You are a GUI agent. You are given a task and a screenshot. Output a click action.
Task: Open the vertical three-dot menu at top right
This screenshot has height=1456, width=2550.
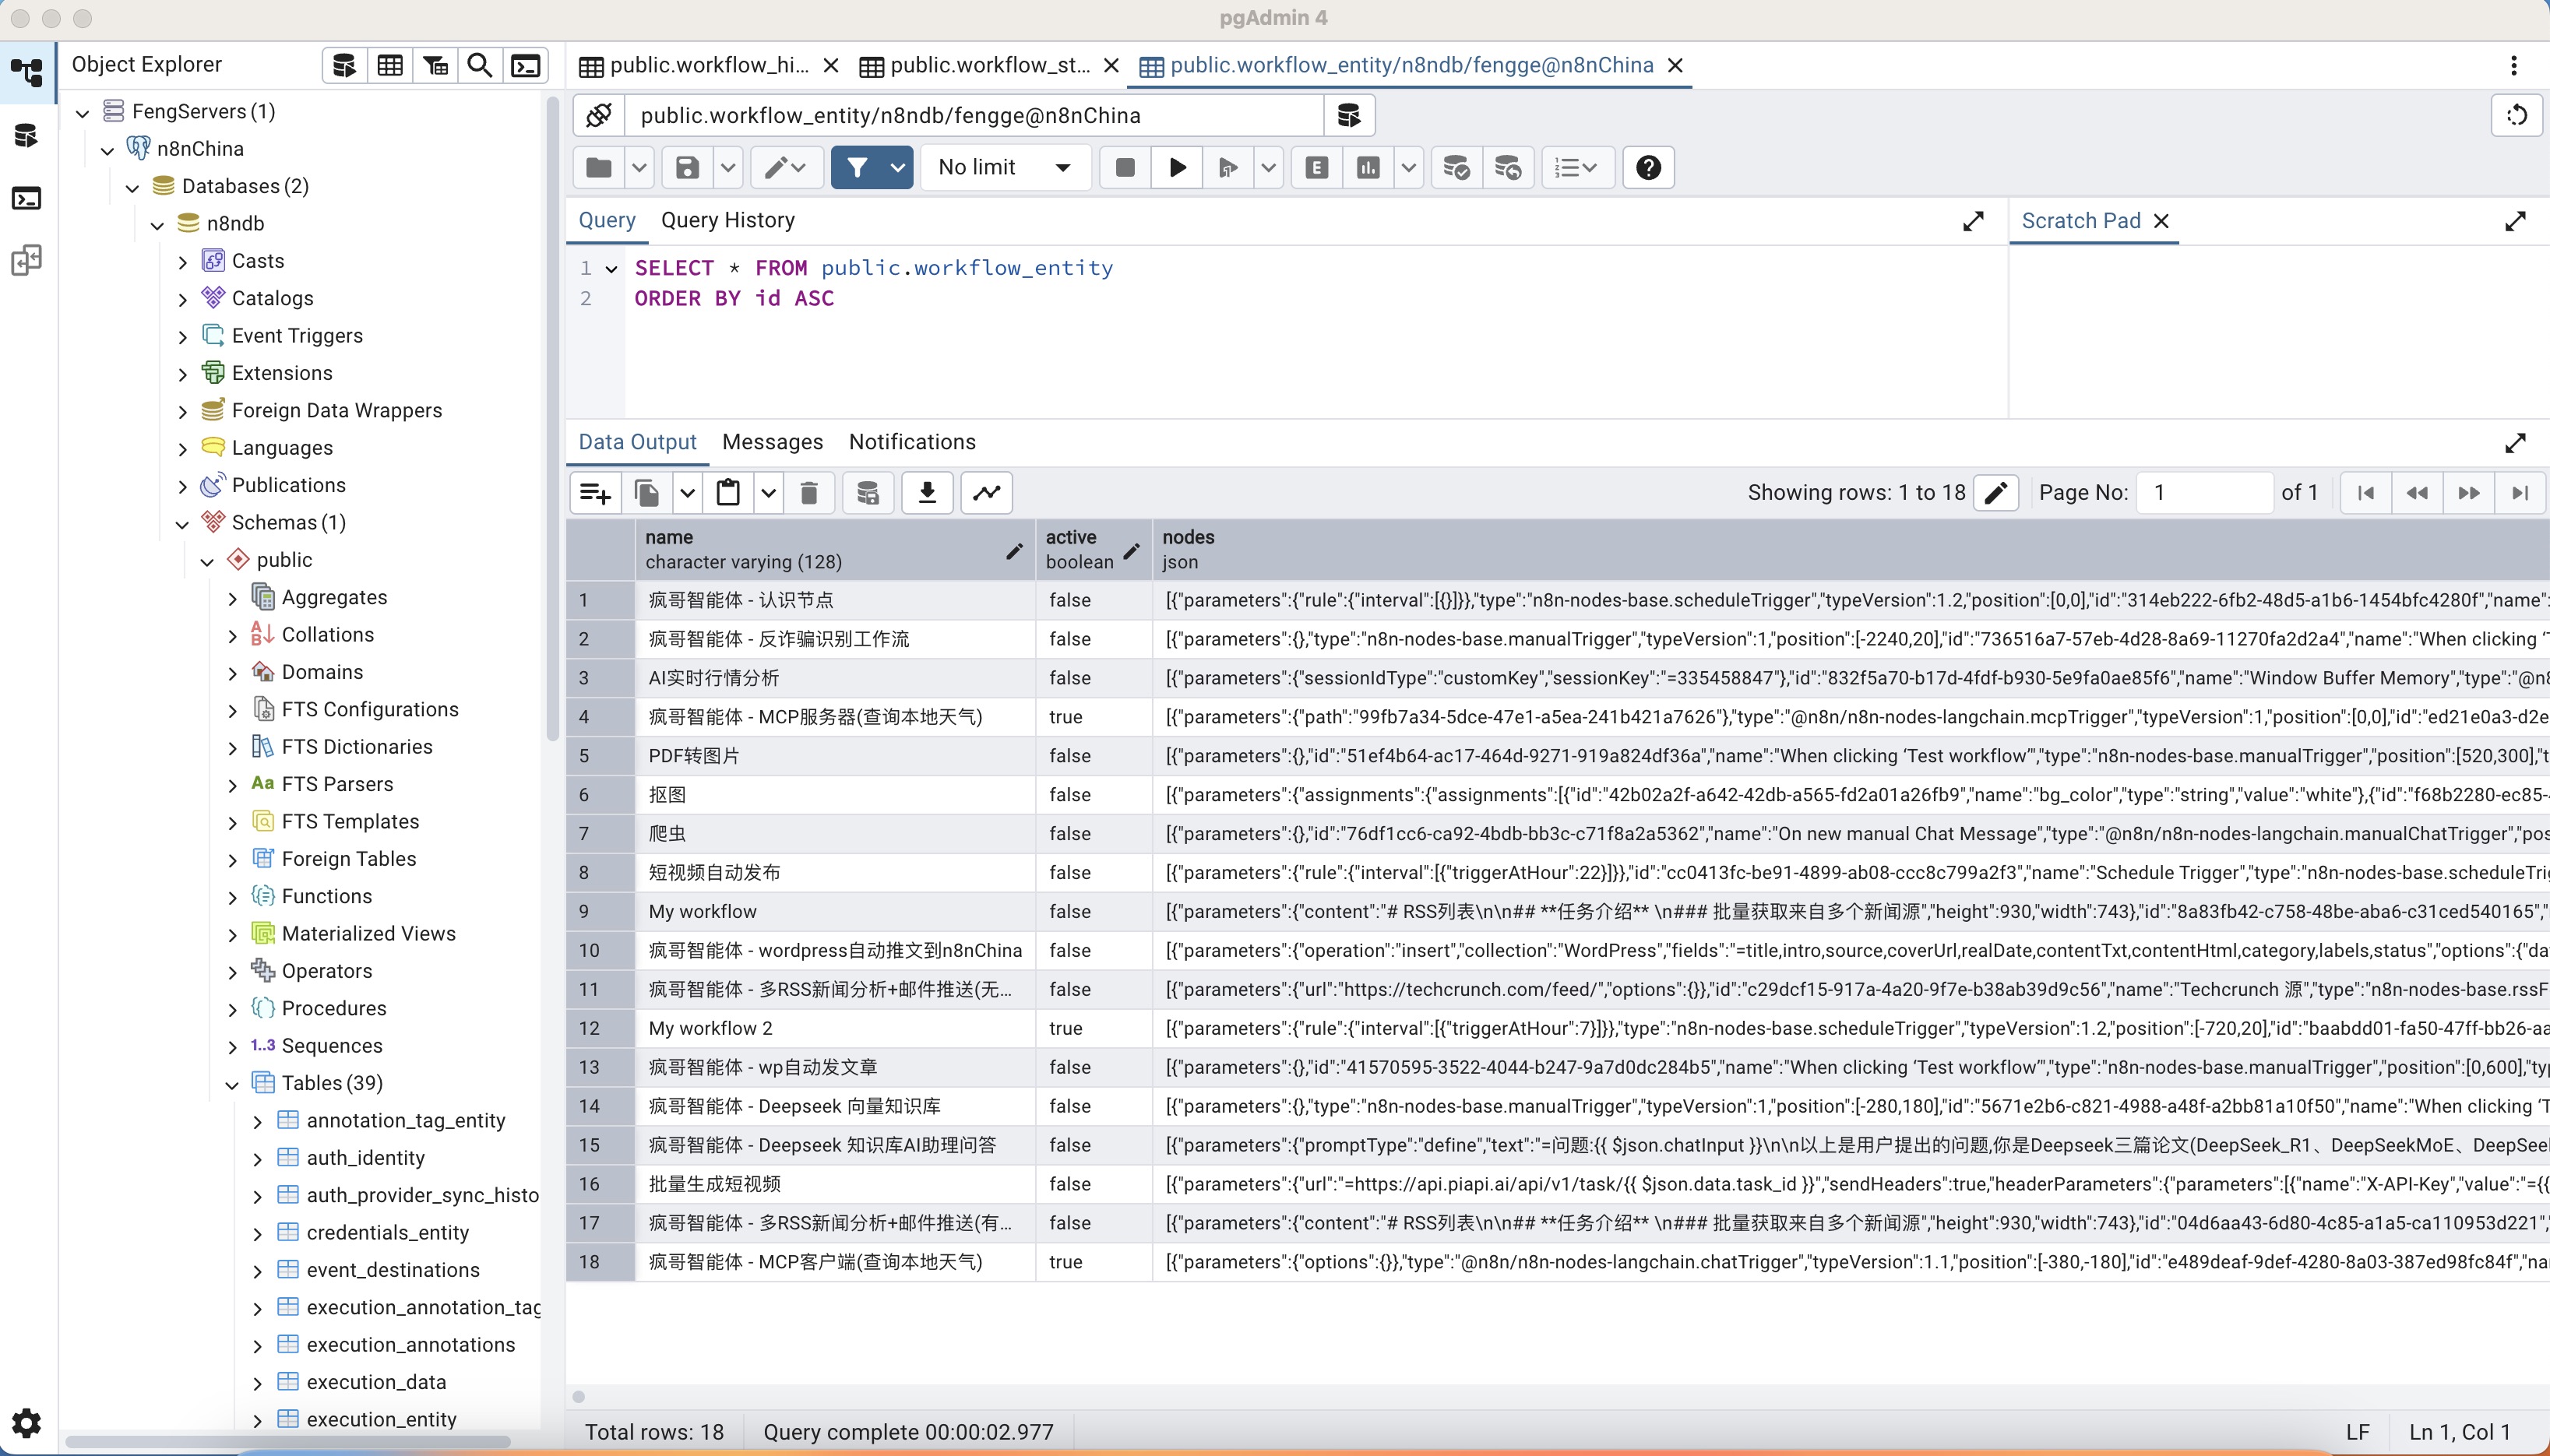pyautogui.click(x=2514, y=66)
